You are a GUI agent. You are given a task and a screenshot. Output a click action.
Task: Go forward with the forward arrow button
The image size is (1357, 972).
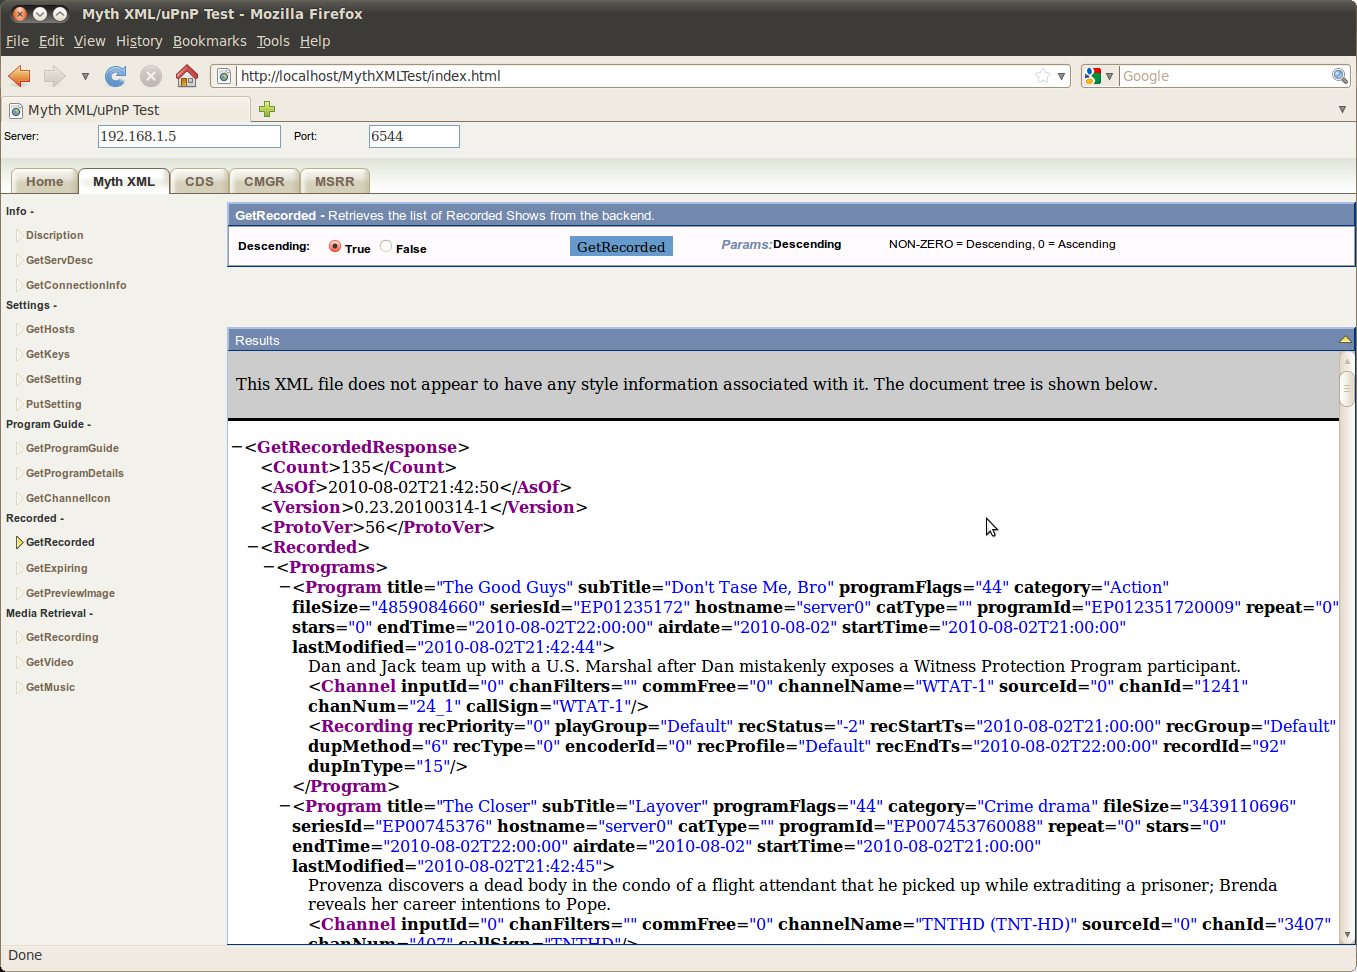coord(54,76)
